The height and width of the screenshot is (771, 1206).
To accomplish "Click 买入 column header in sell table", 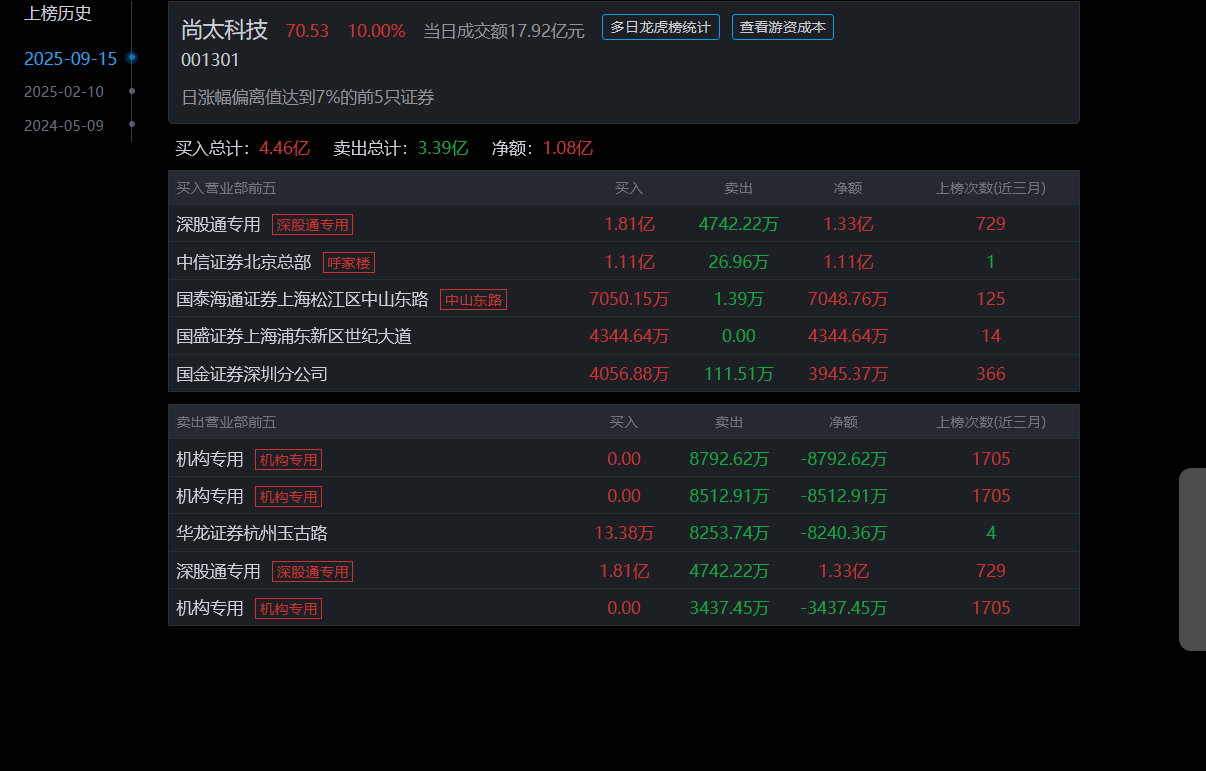I will click(624, 422).
